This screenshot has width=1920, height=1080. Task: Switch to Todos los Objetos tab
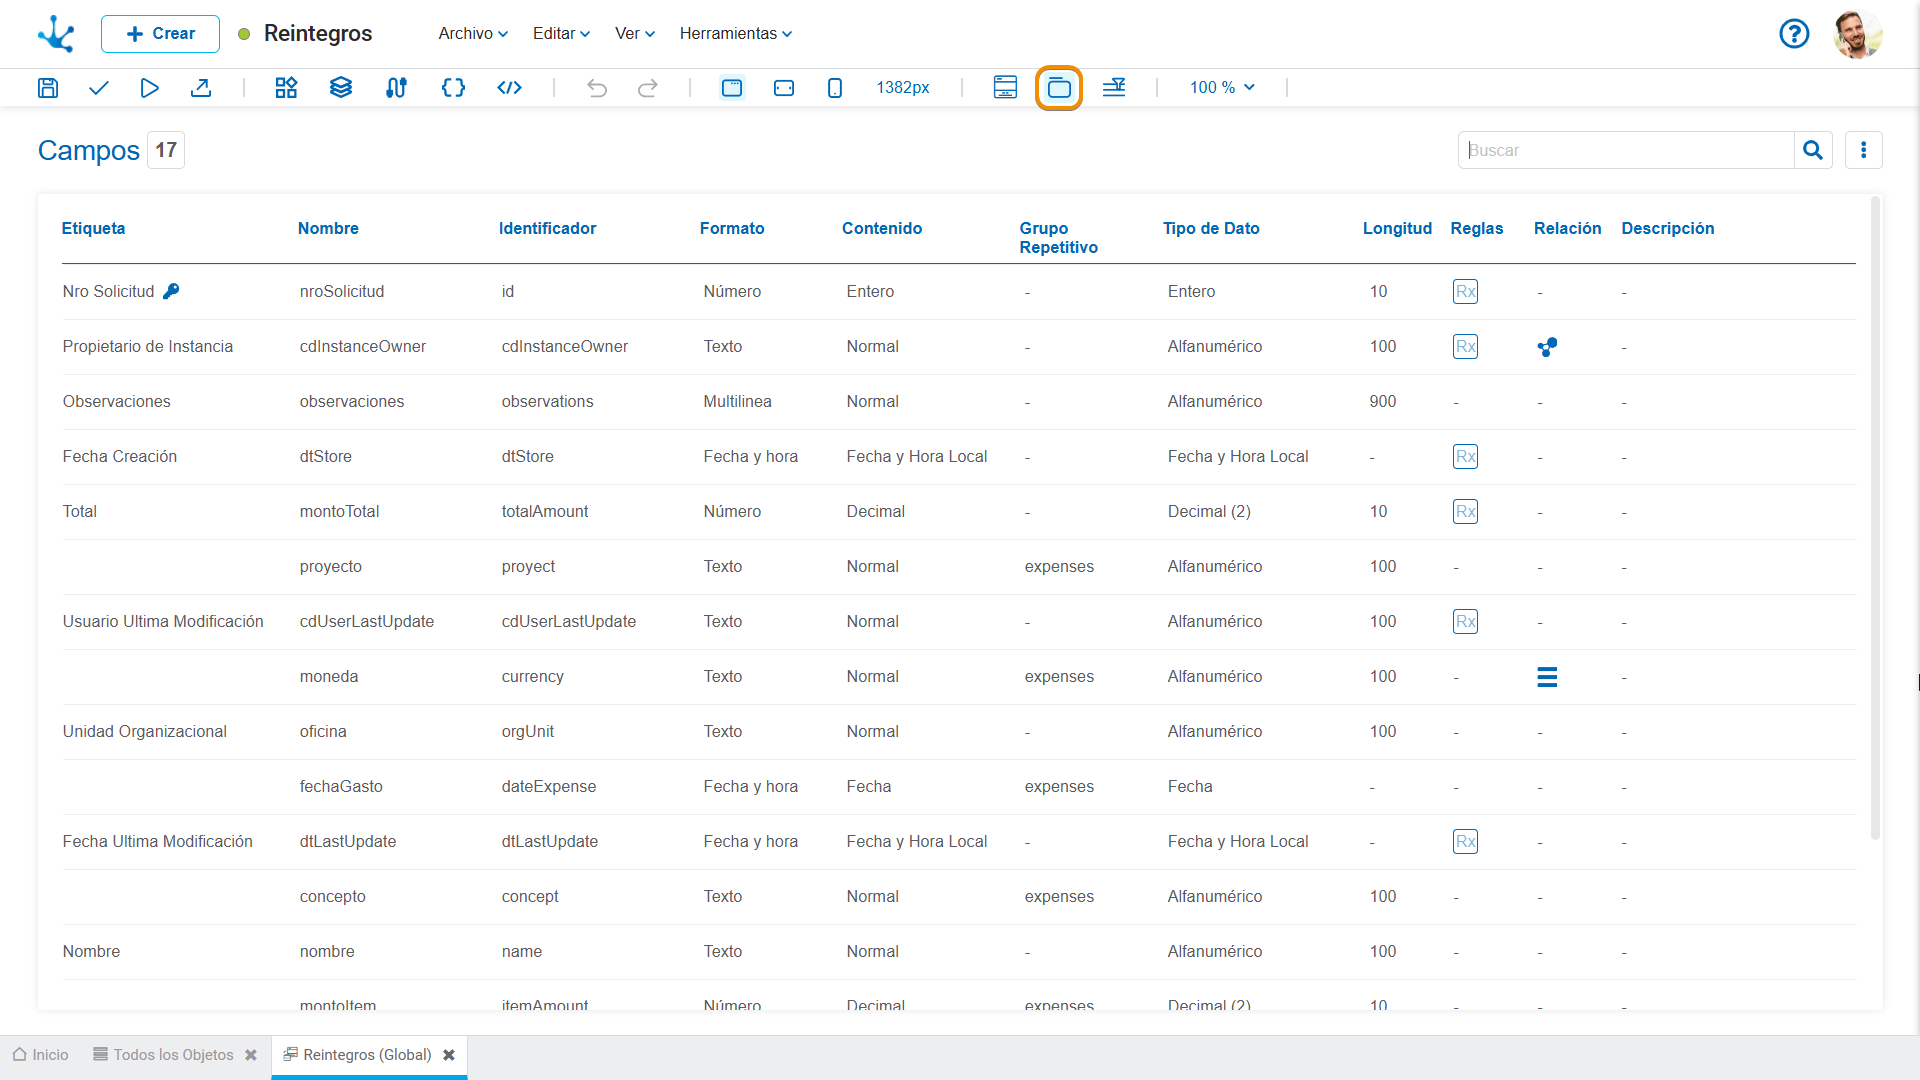(163, 1055)
